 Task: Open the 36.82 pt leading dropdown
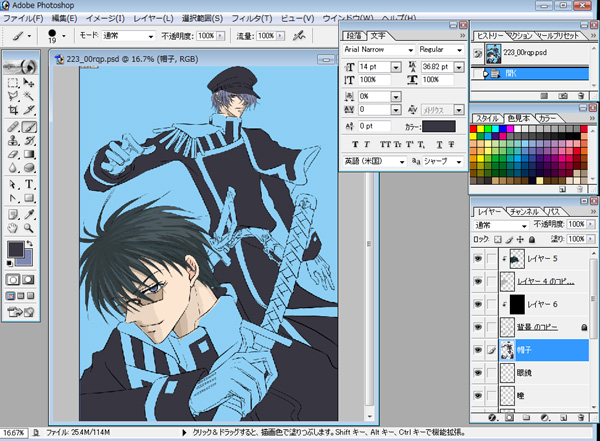459,67
